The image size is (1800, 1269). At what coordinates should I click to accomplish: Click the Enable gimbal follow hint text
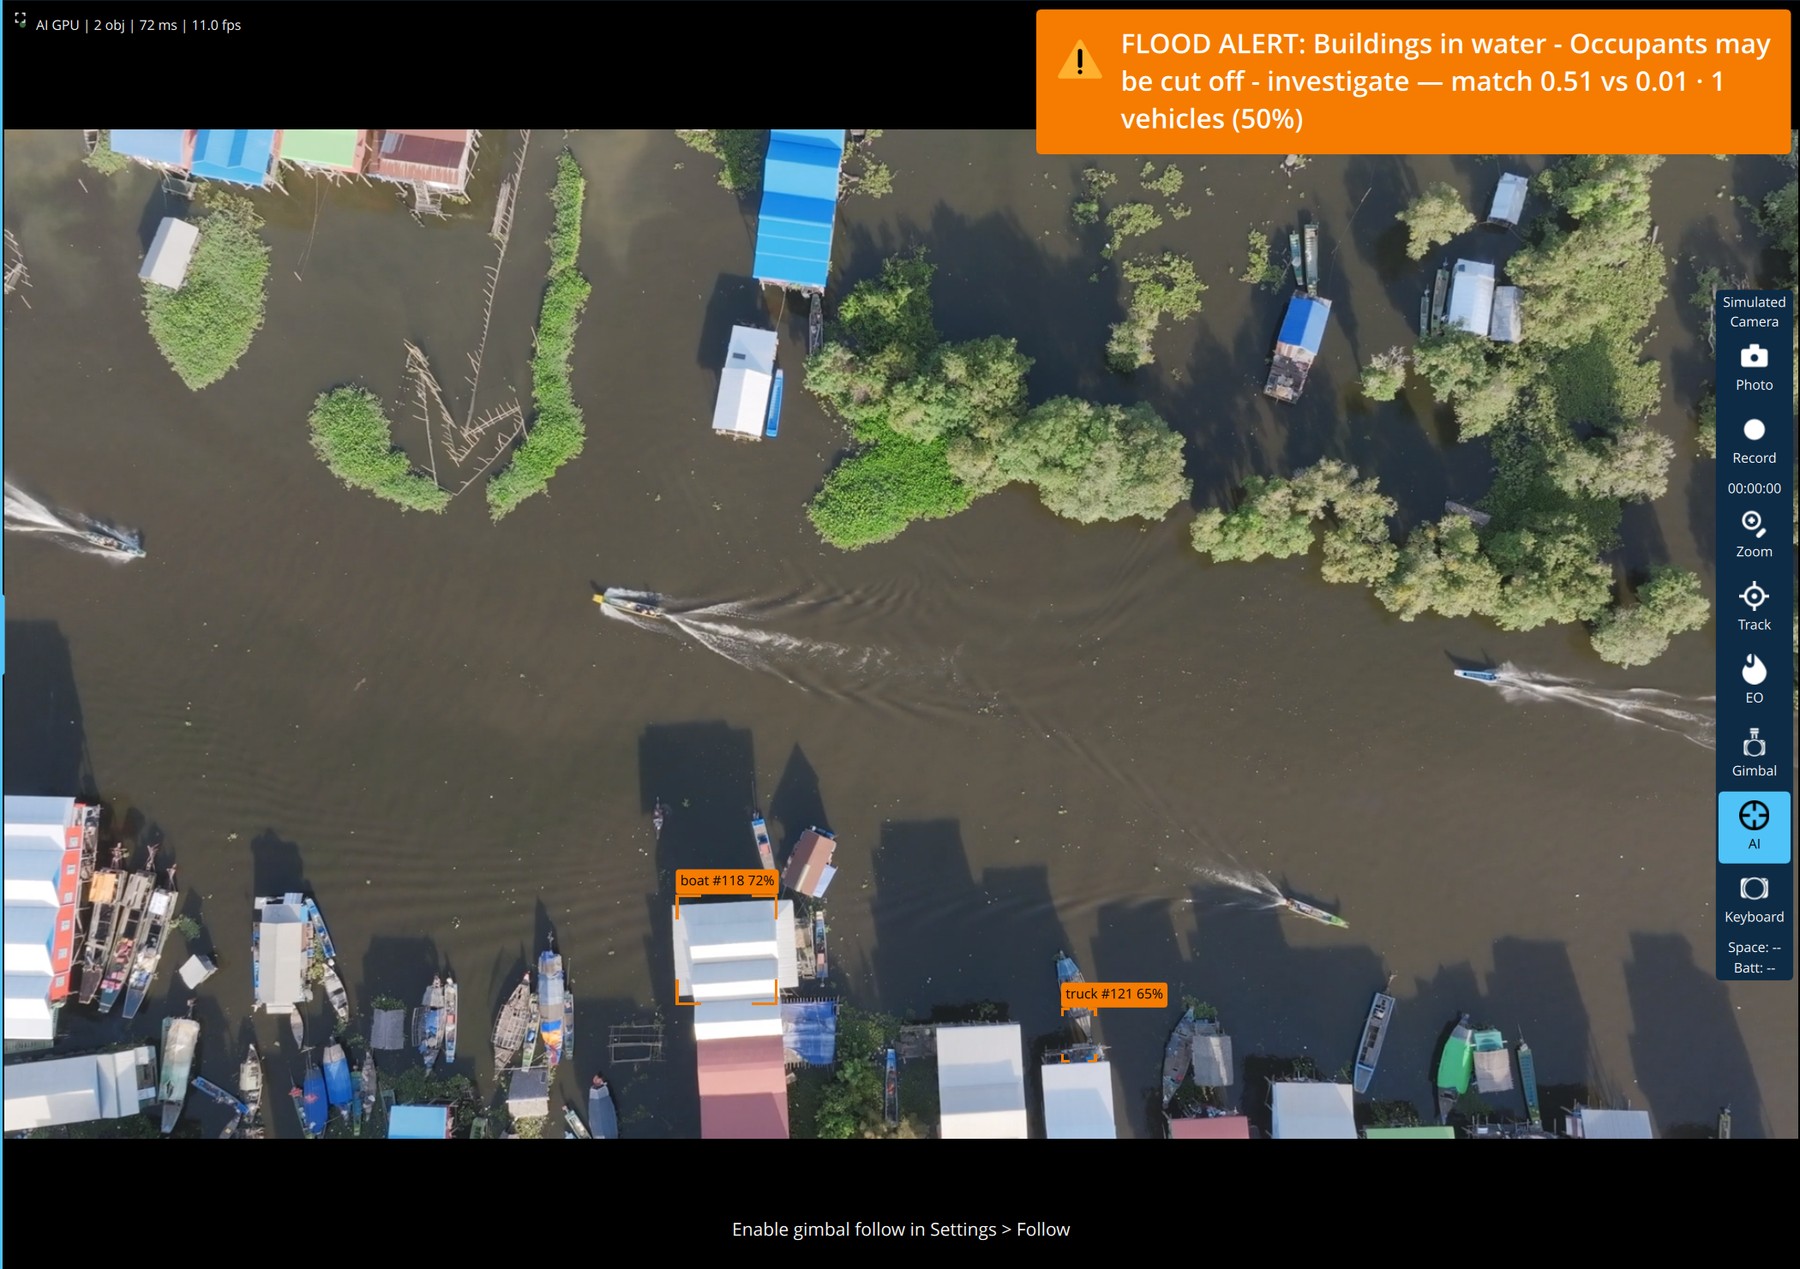point(901,1229)
